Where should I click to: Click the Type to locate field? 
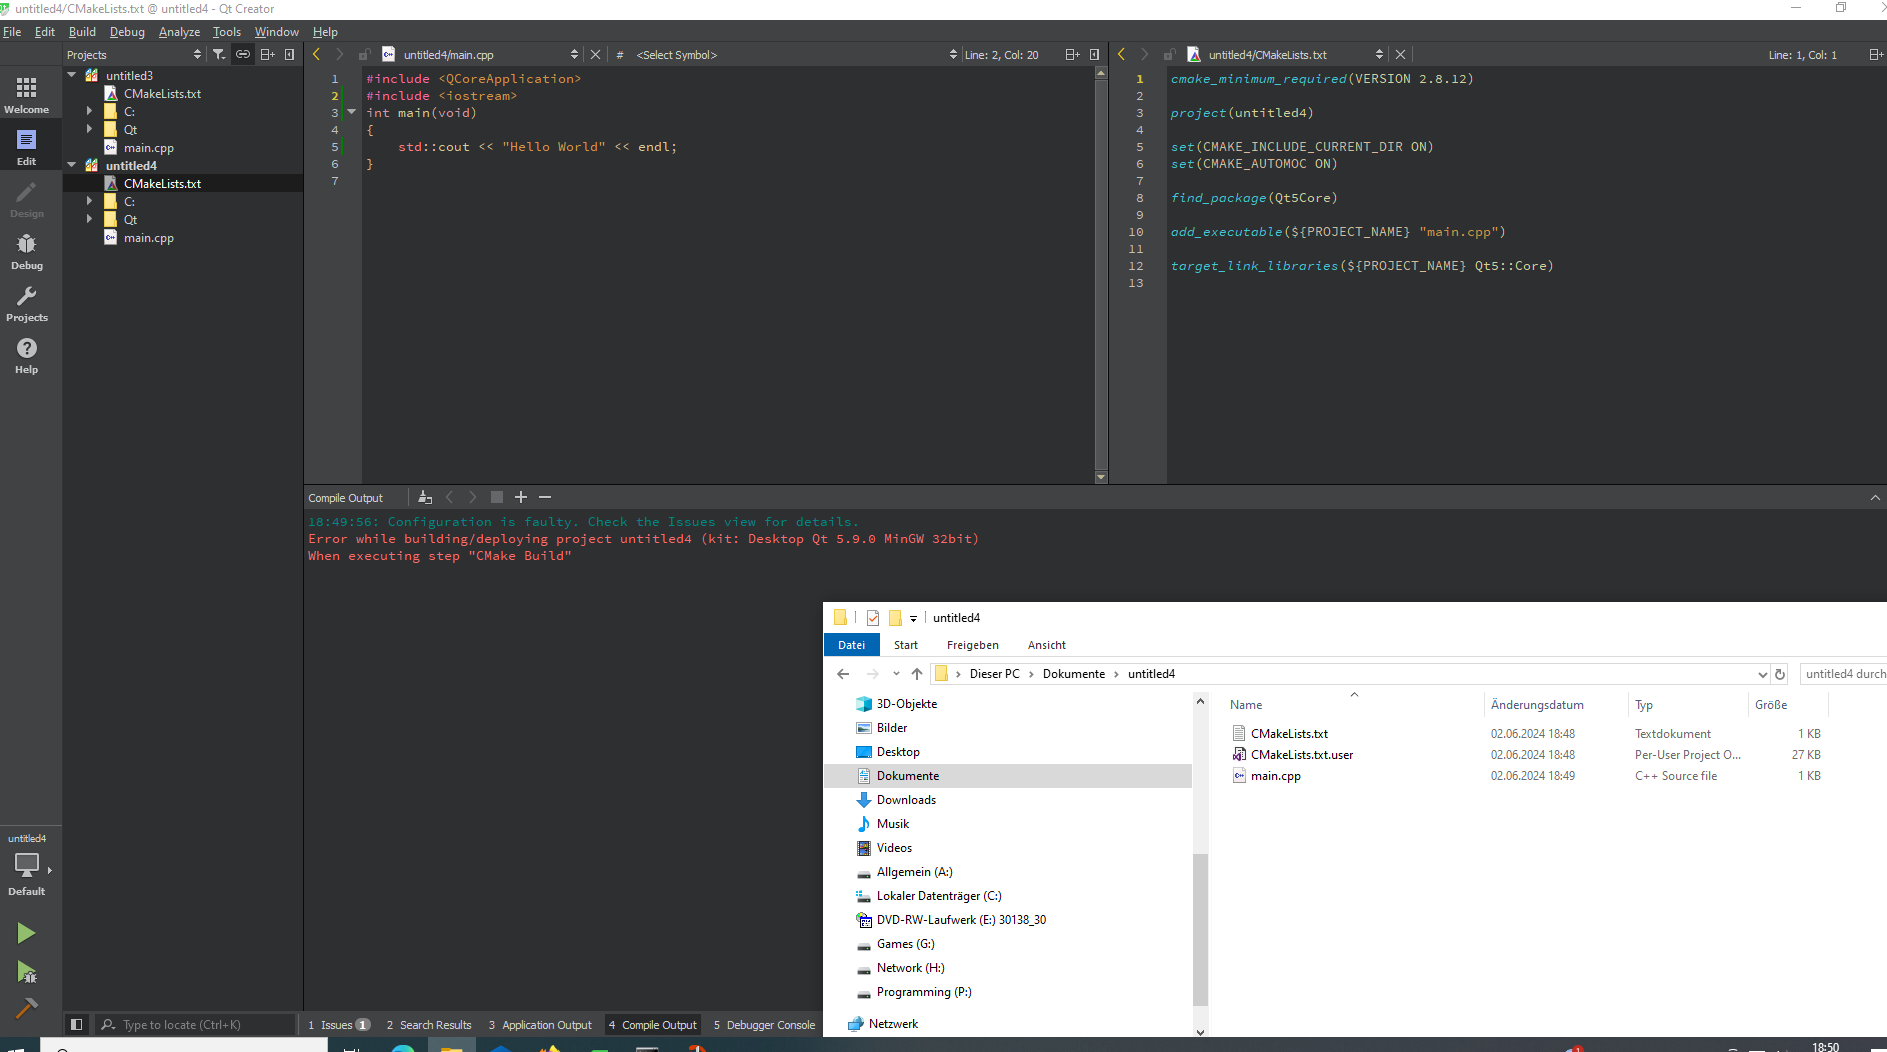(196, 1025)
